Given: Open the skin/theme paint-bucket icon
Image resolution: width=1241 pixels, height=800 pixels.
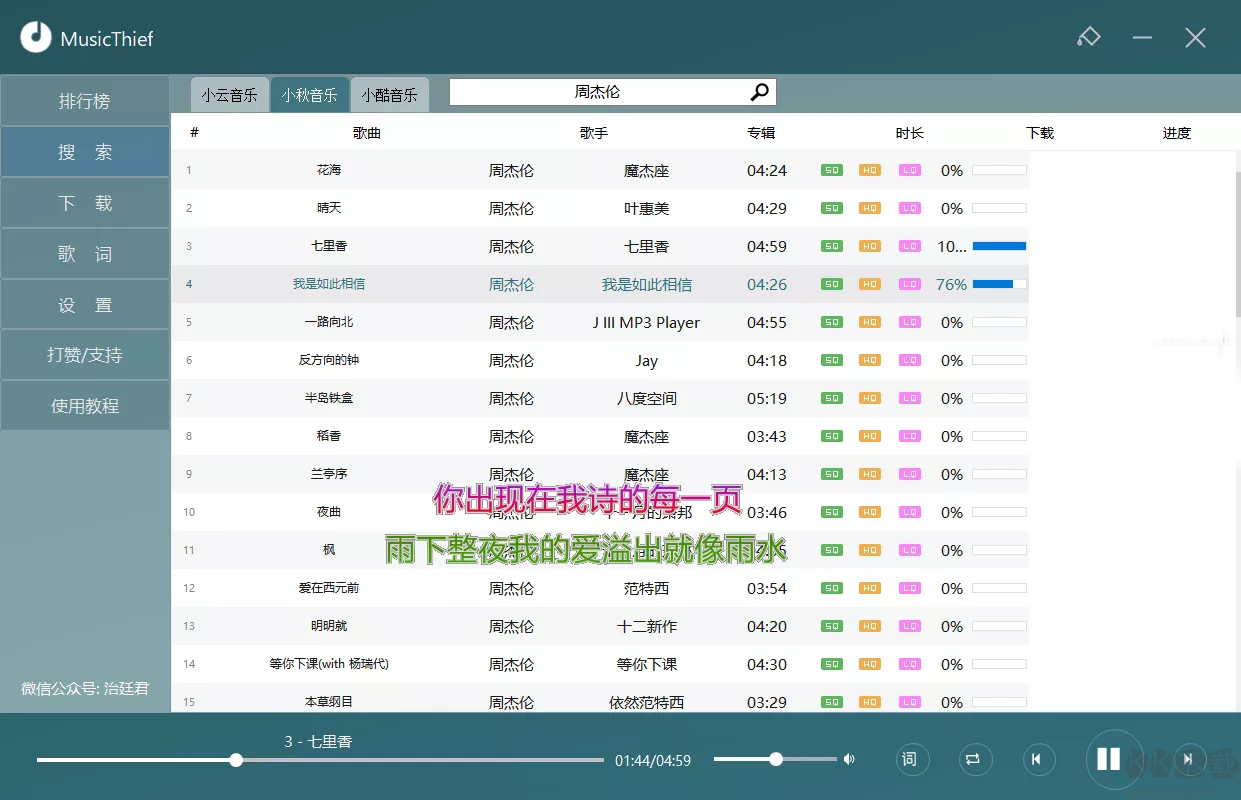Looking at the screenshot, I should [1089, 37].
